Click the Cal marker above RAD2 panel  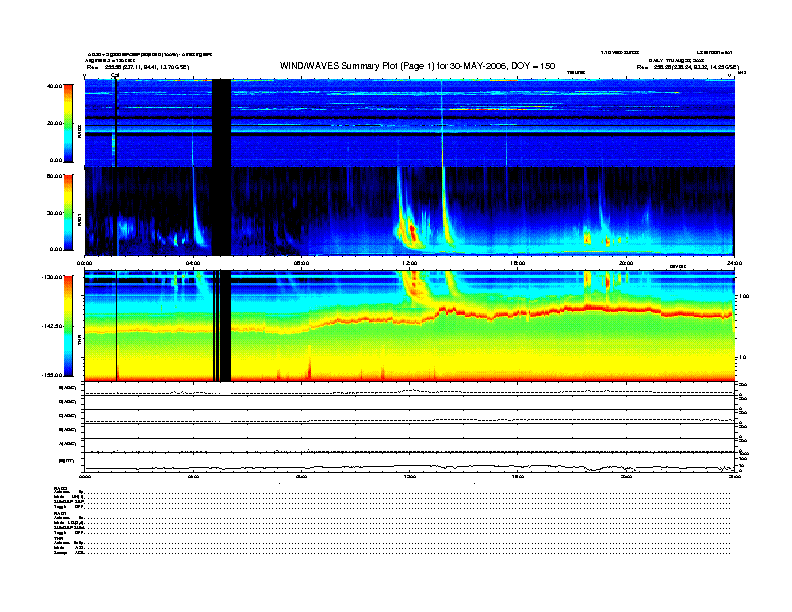(x=115, y=75)
